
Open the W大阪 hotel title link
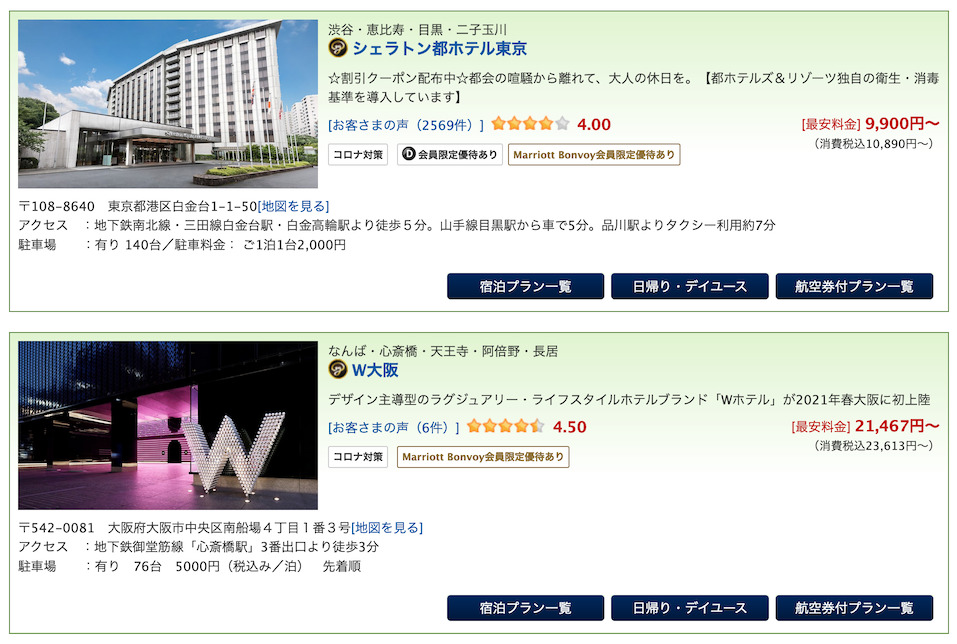375,370
